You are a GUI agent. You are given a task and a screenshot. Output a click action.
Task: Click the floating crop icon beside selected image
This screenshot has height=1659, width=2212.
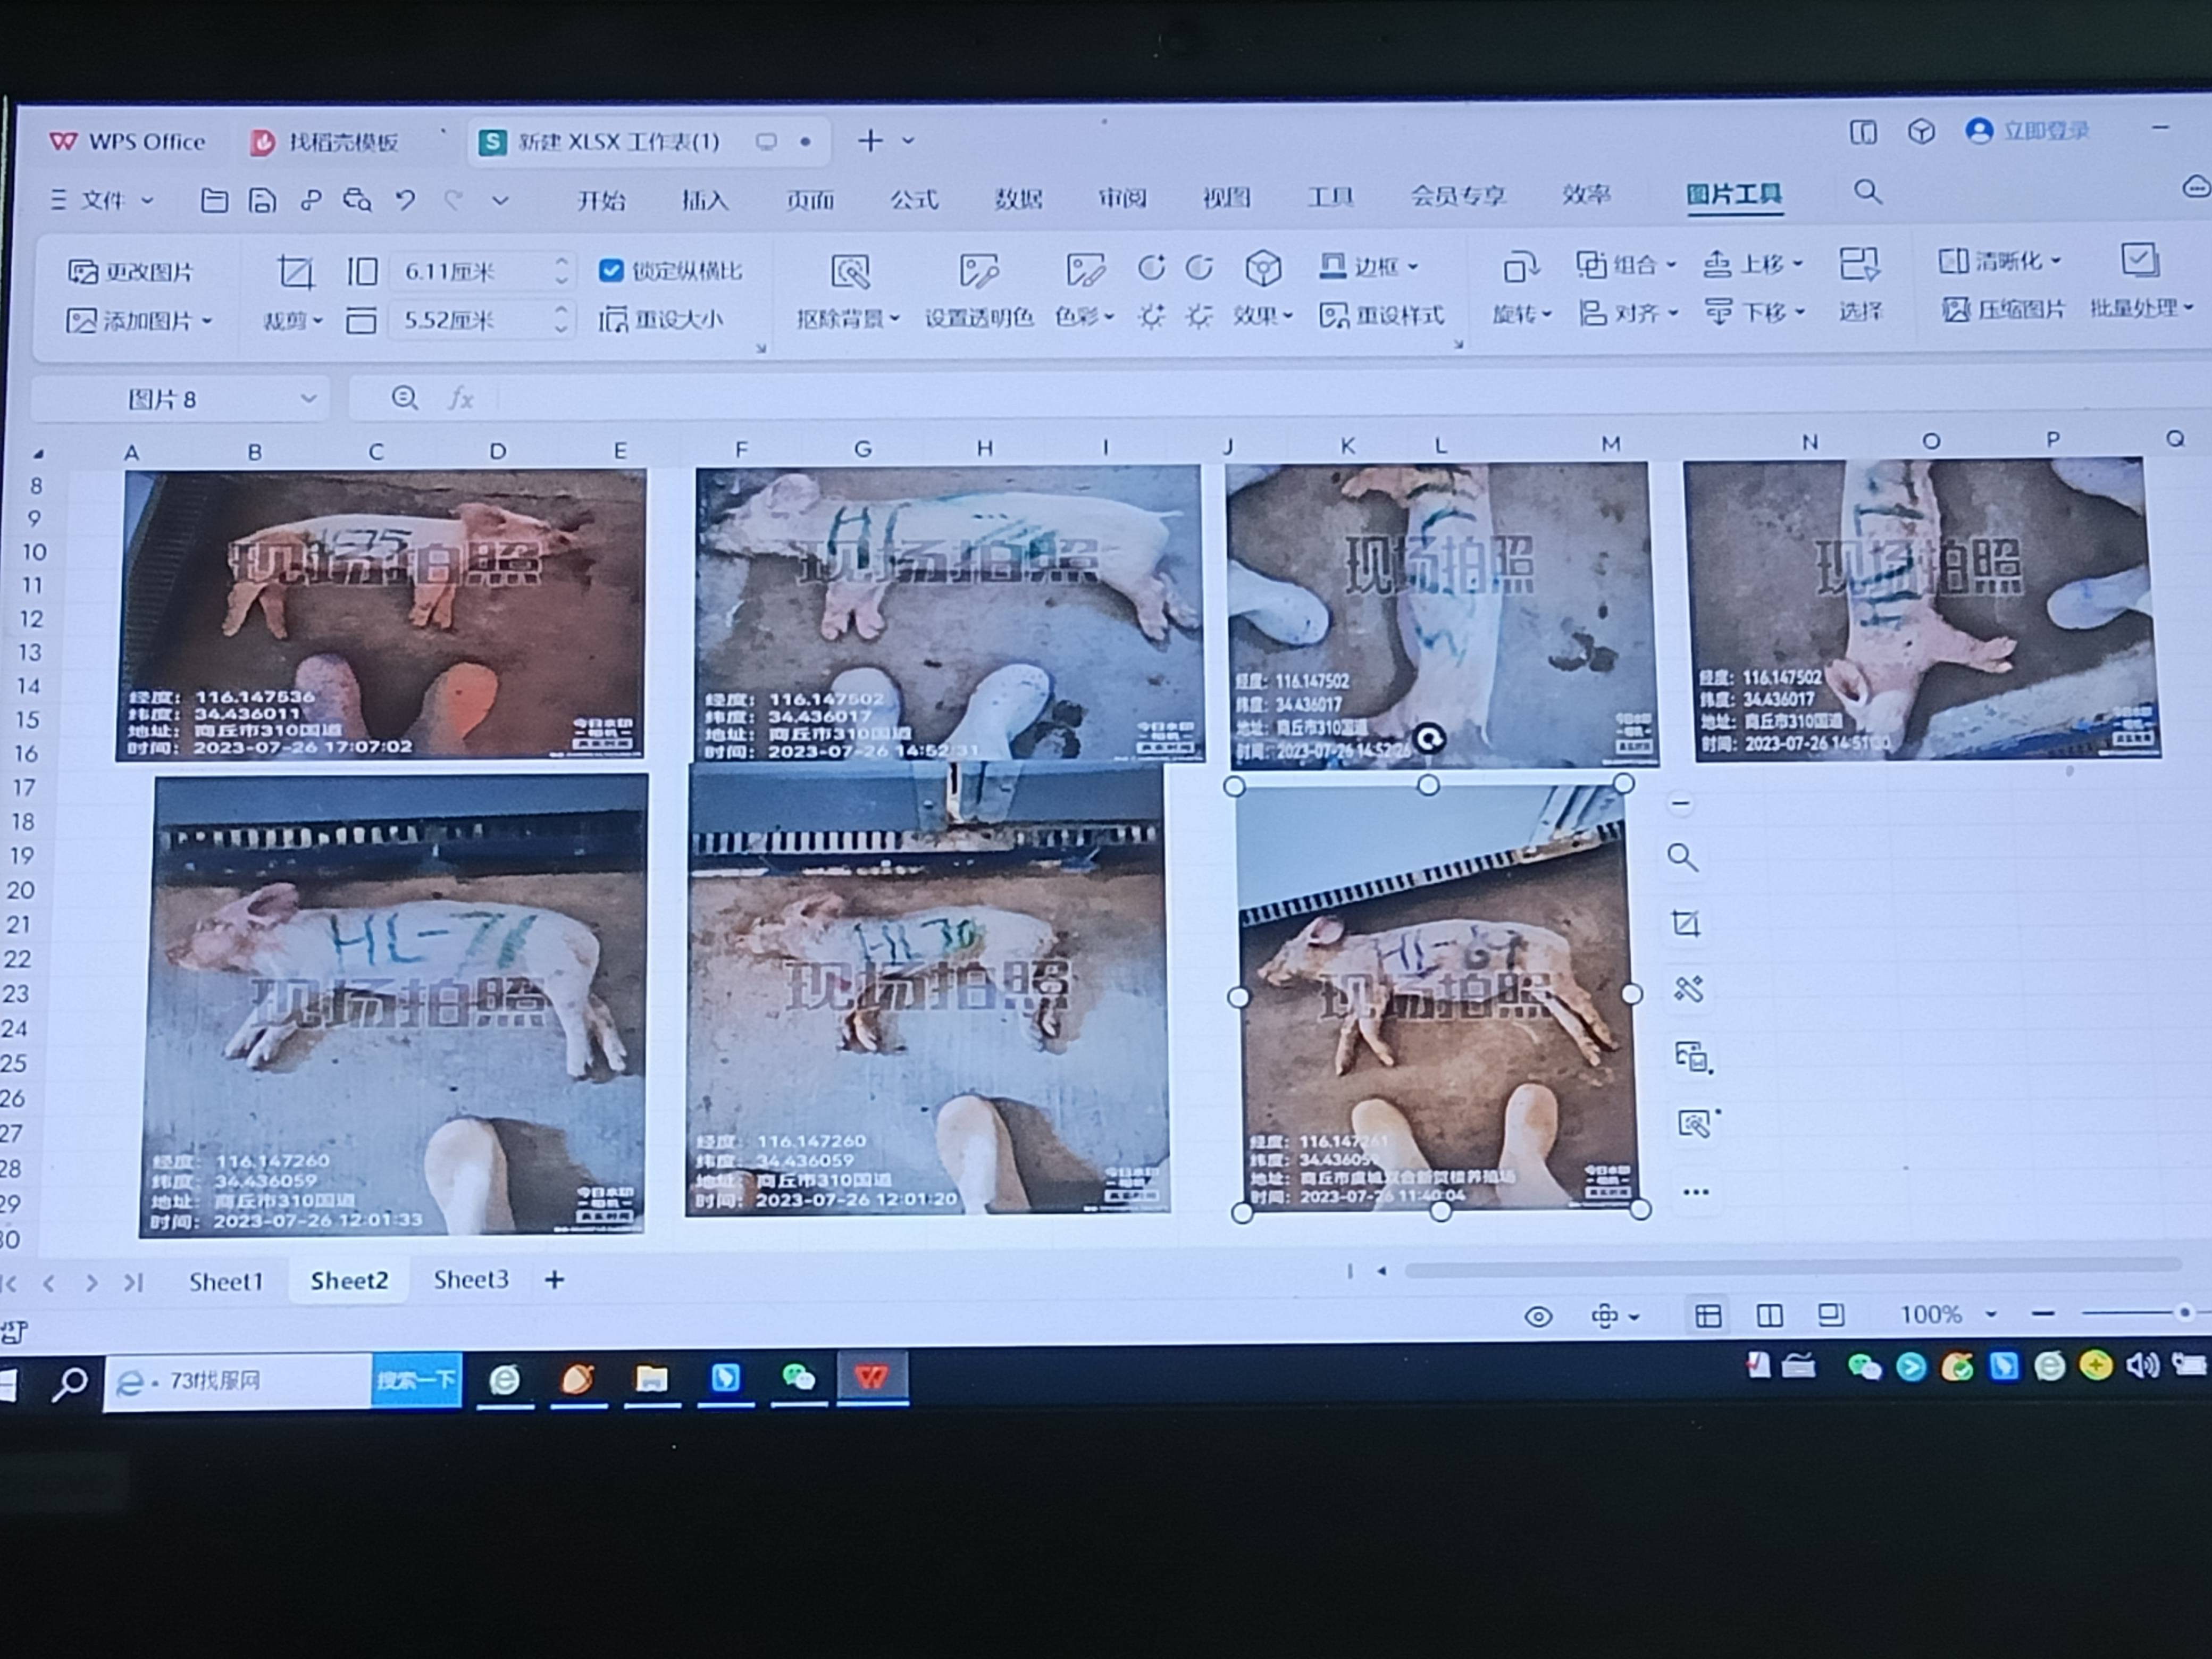1686,924
